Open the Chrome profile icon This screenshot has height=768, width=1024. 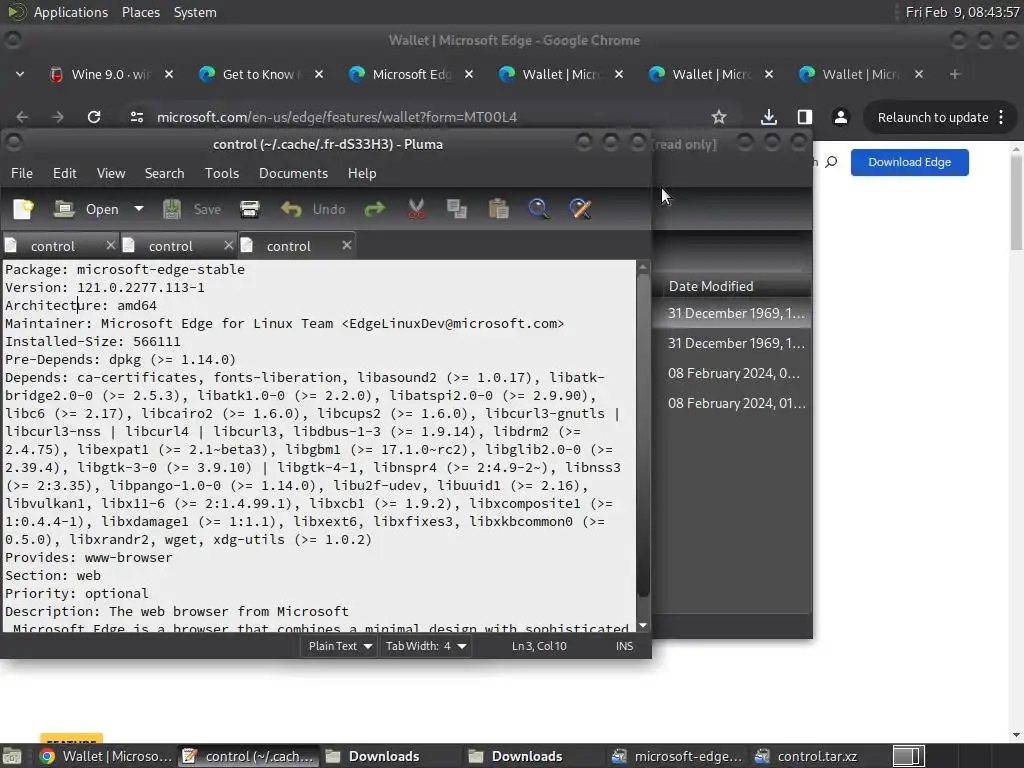point(840,117)
